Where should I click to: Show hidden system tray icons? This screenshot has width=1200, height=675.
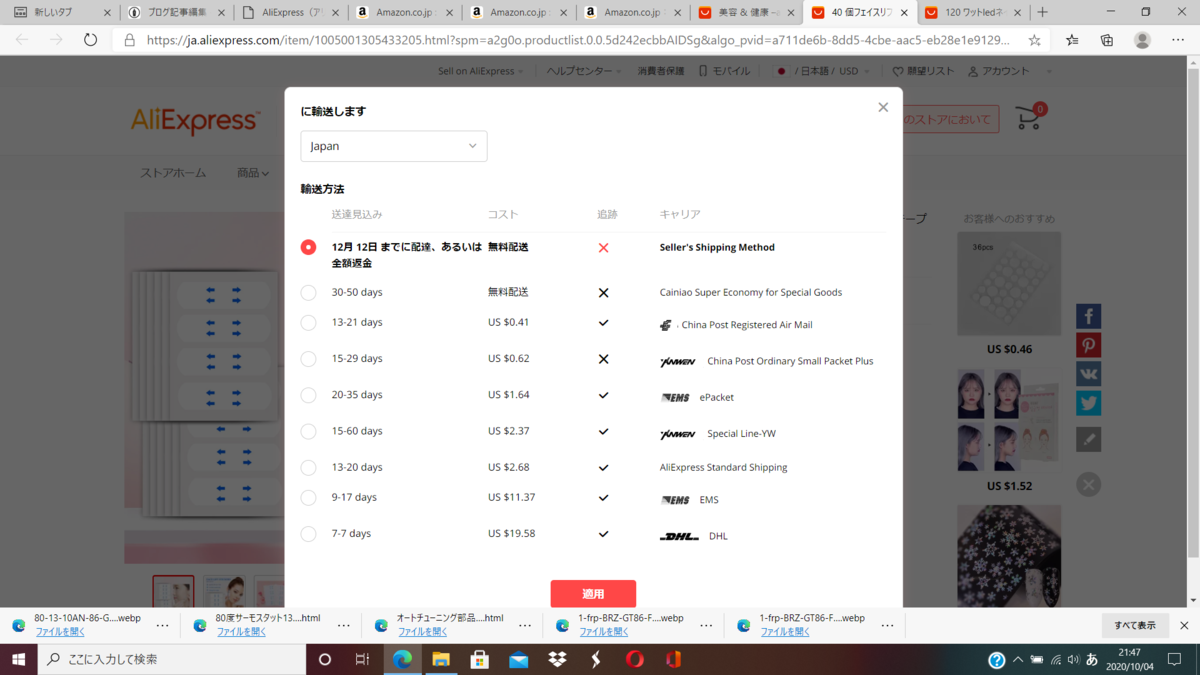point(1018,660)
